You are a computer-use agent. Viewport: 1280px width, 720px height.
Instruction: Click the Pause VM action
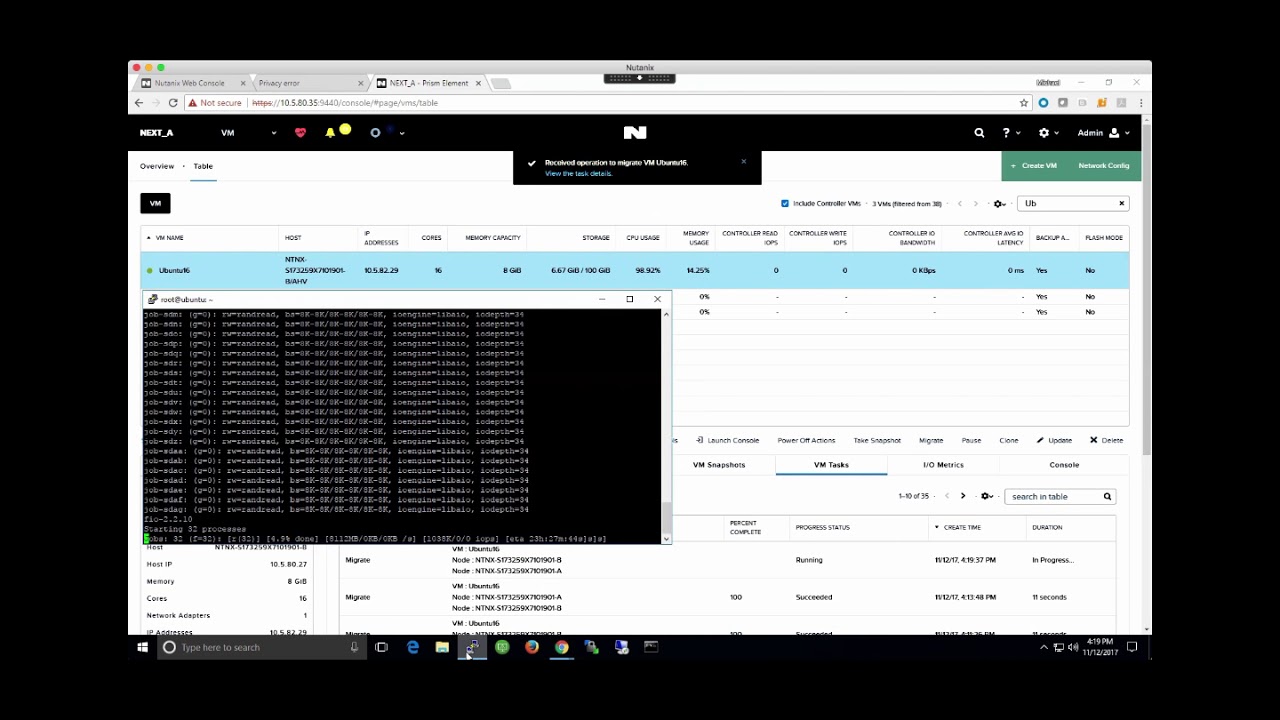(x=971, y=440)
